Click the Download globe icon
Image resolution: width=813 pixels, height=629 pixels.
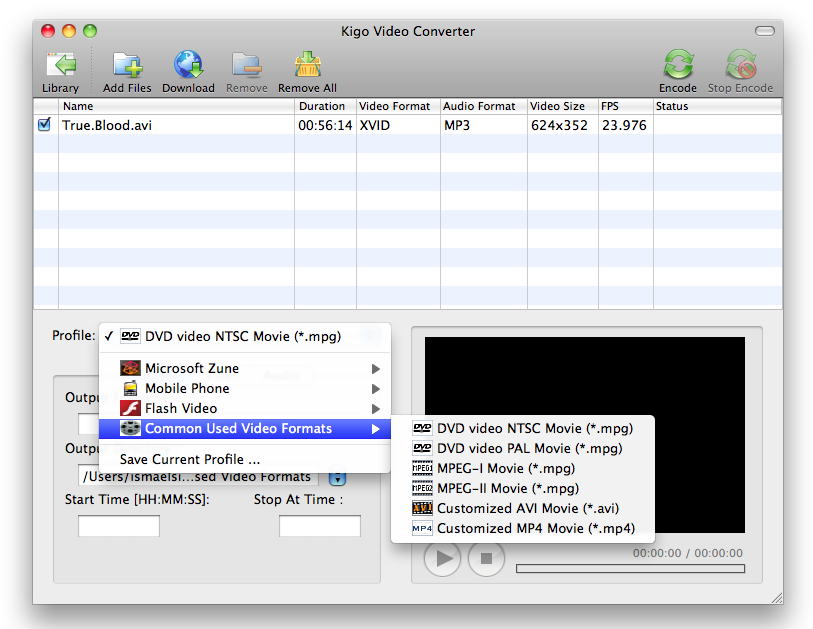click(x=188, y=65)
